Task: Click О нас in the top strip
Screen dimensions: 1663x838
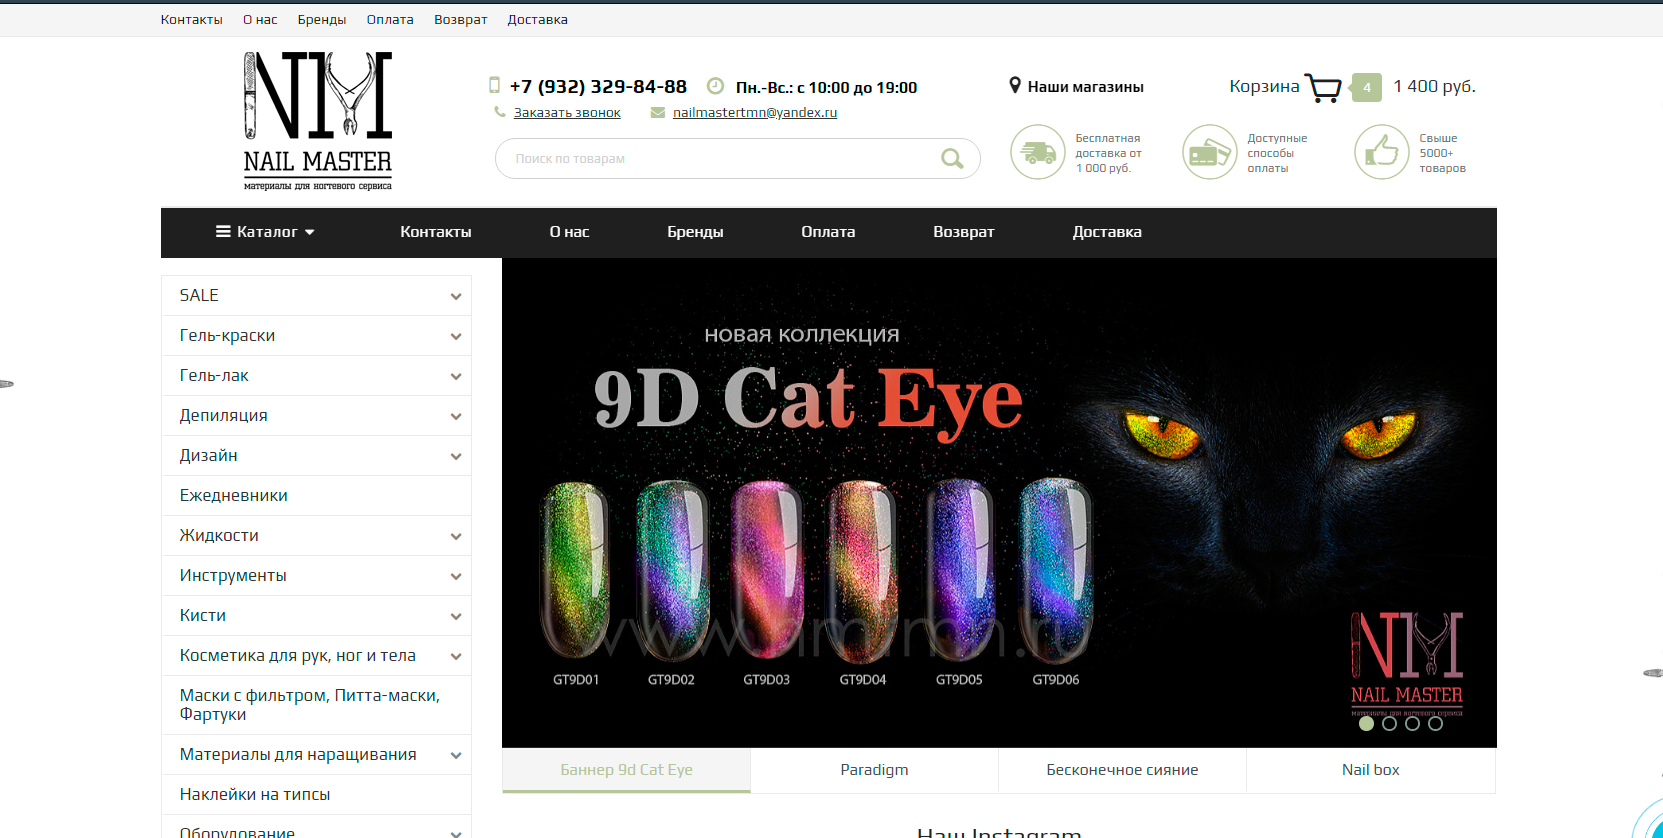Action: pos(260,19)
